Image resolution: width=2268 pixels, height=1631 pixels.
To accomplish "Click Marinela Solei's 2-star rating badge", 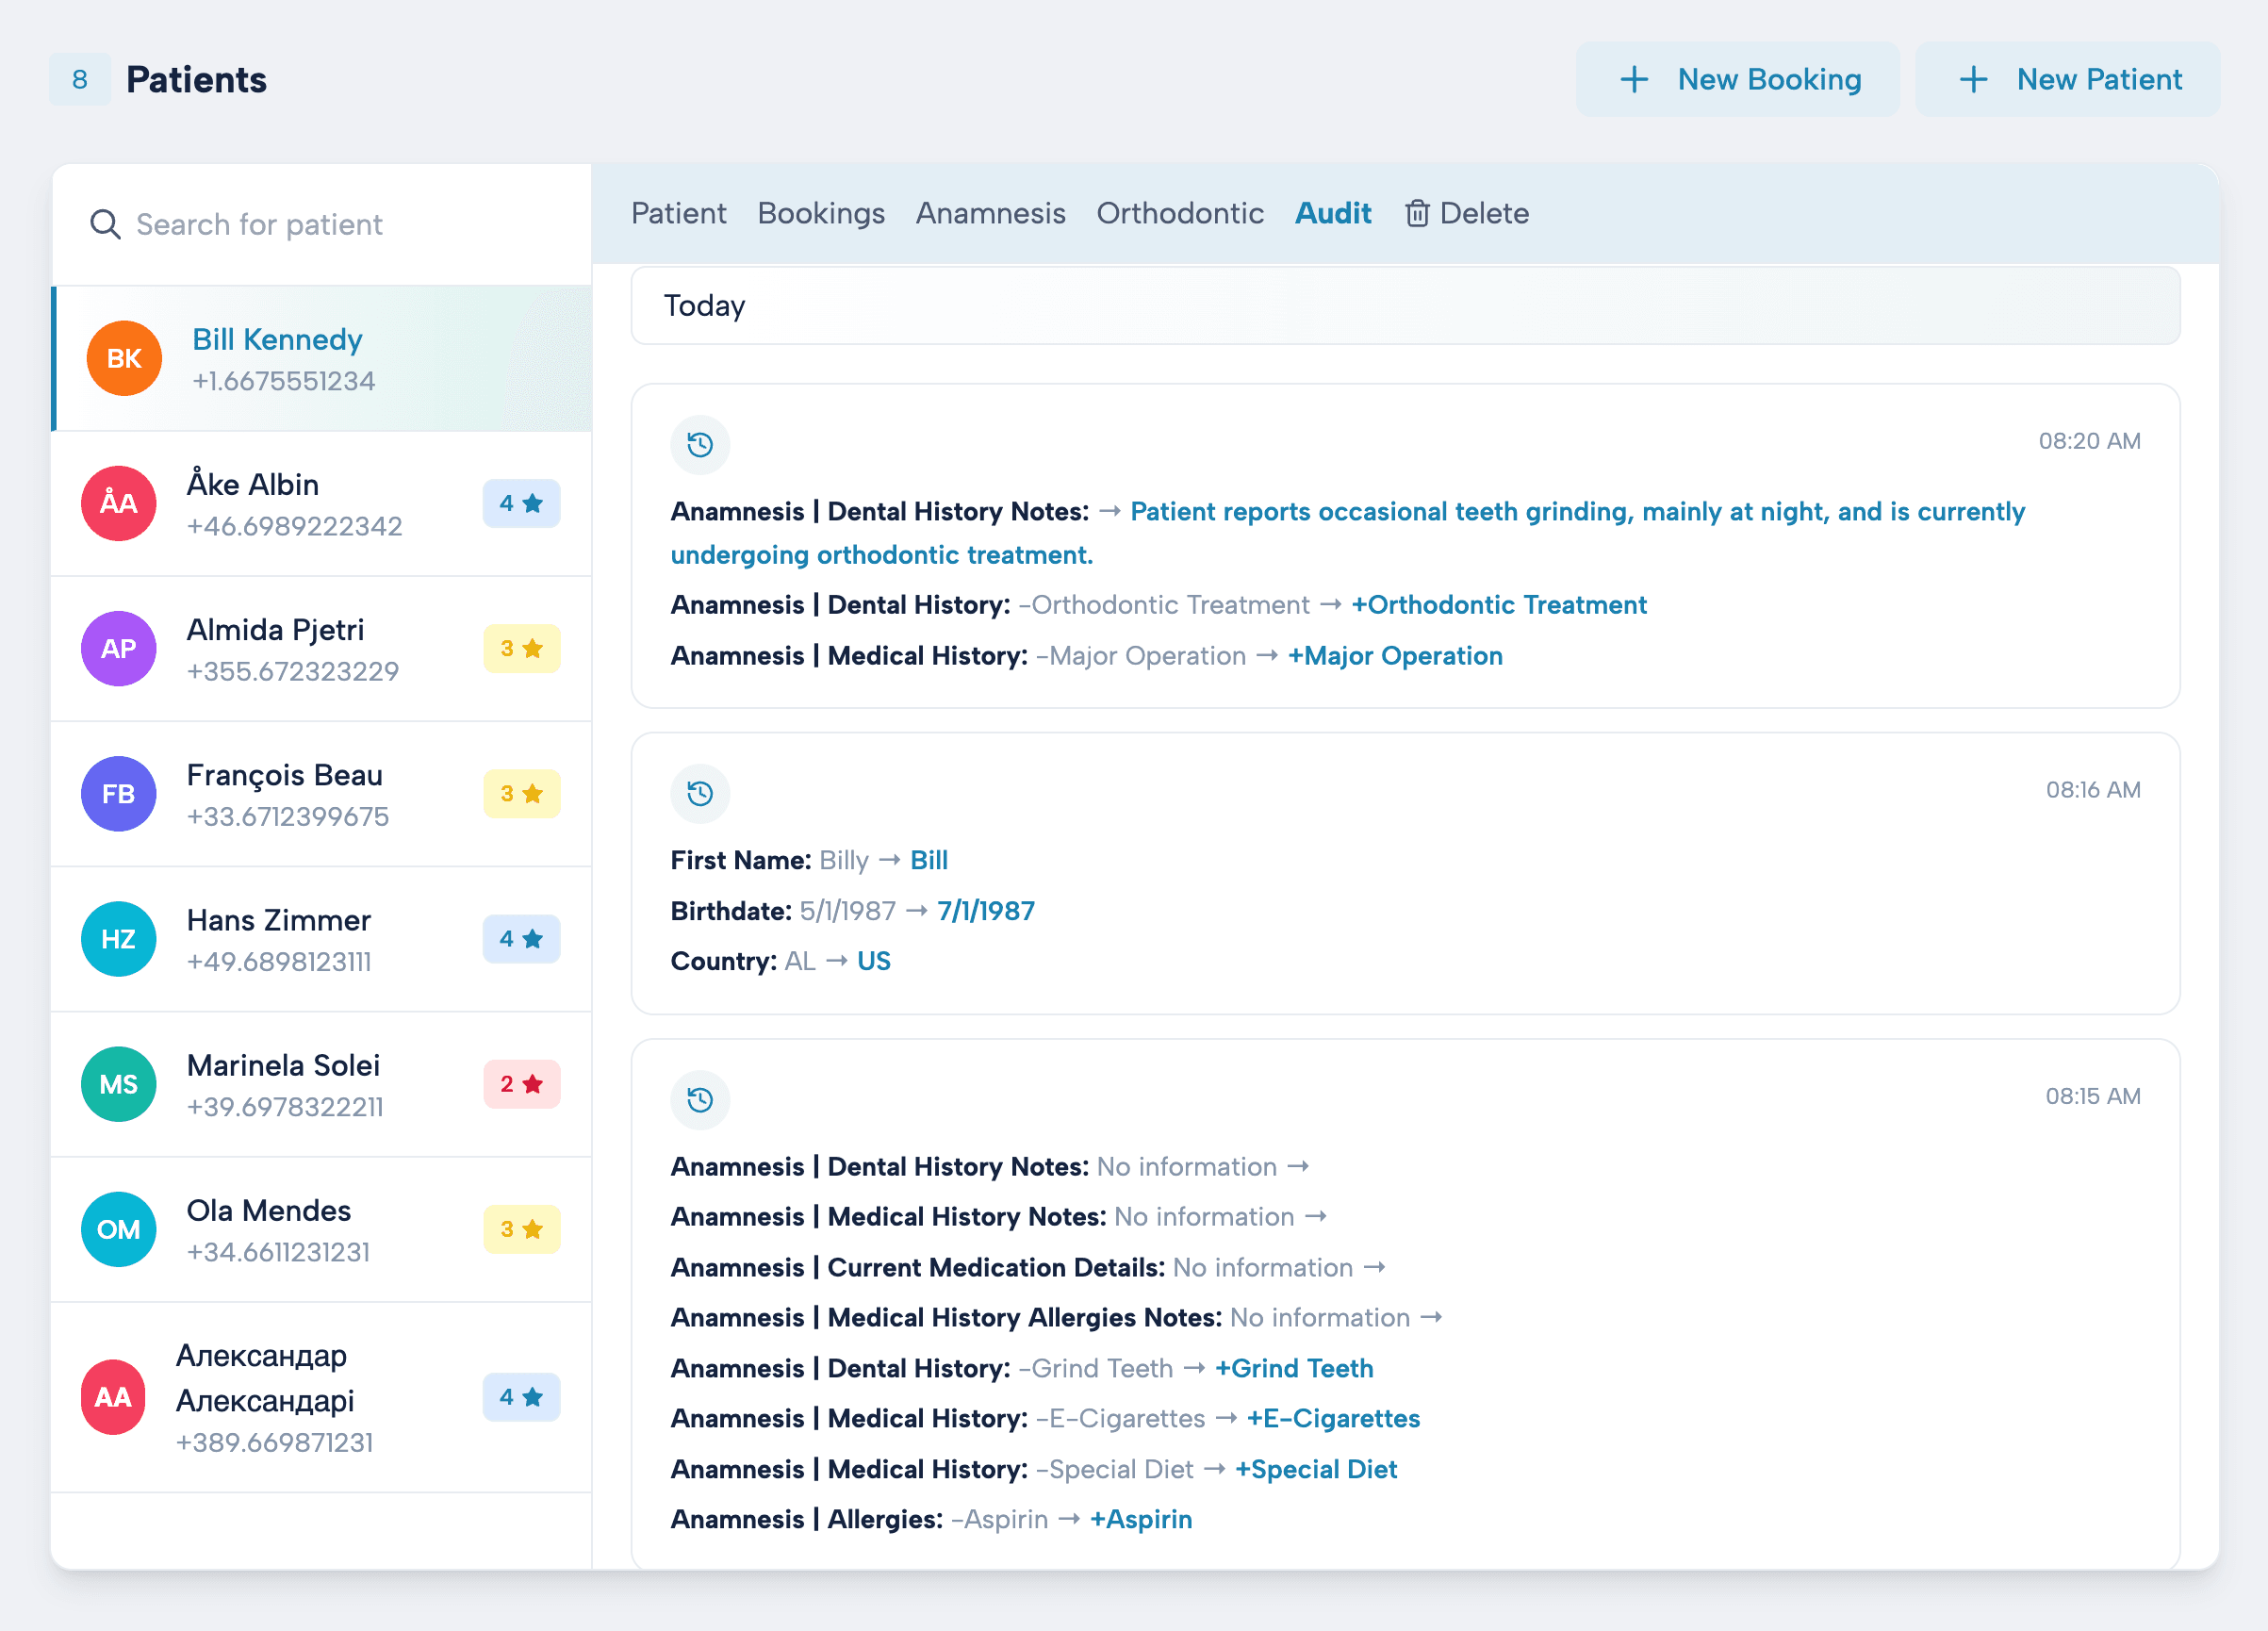I will click(521, 1084).
